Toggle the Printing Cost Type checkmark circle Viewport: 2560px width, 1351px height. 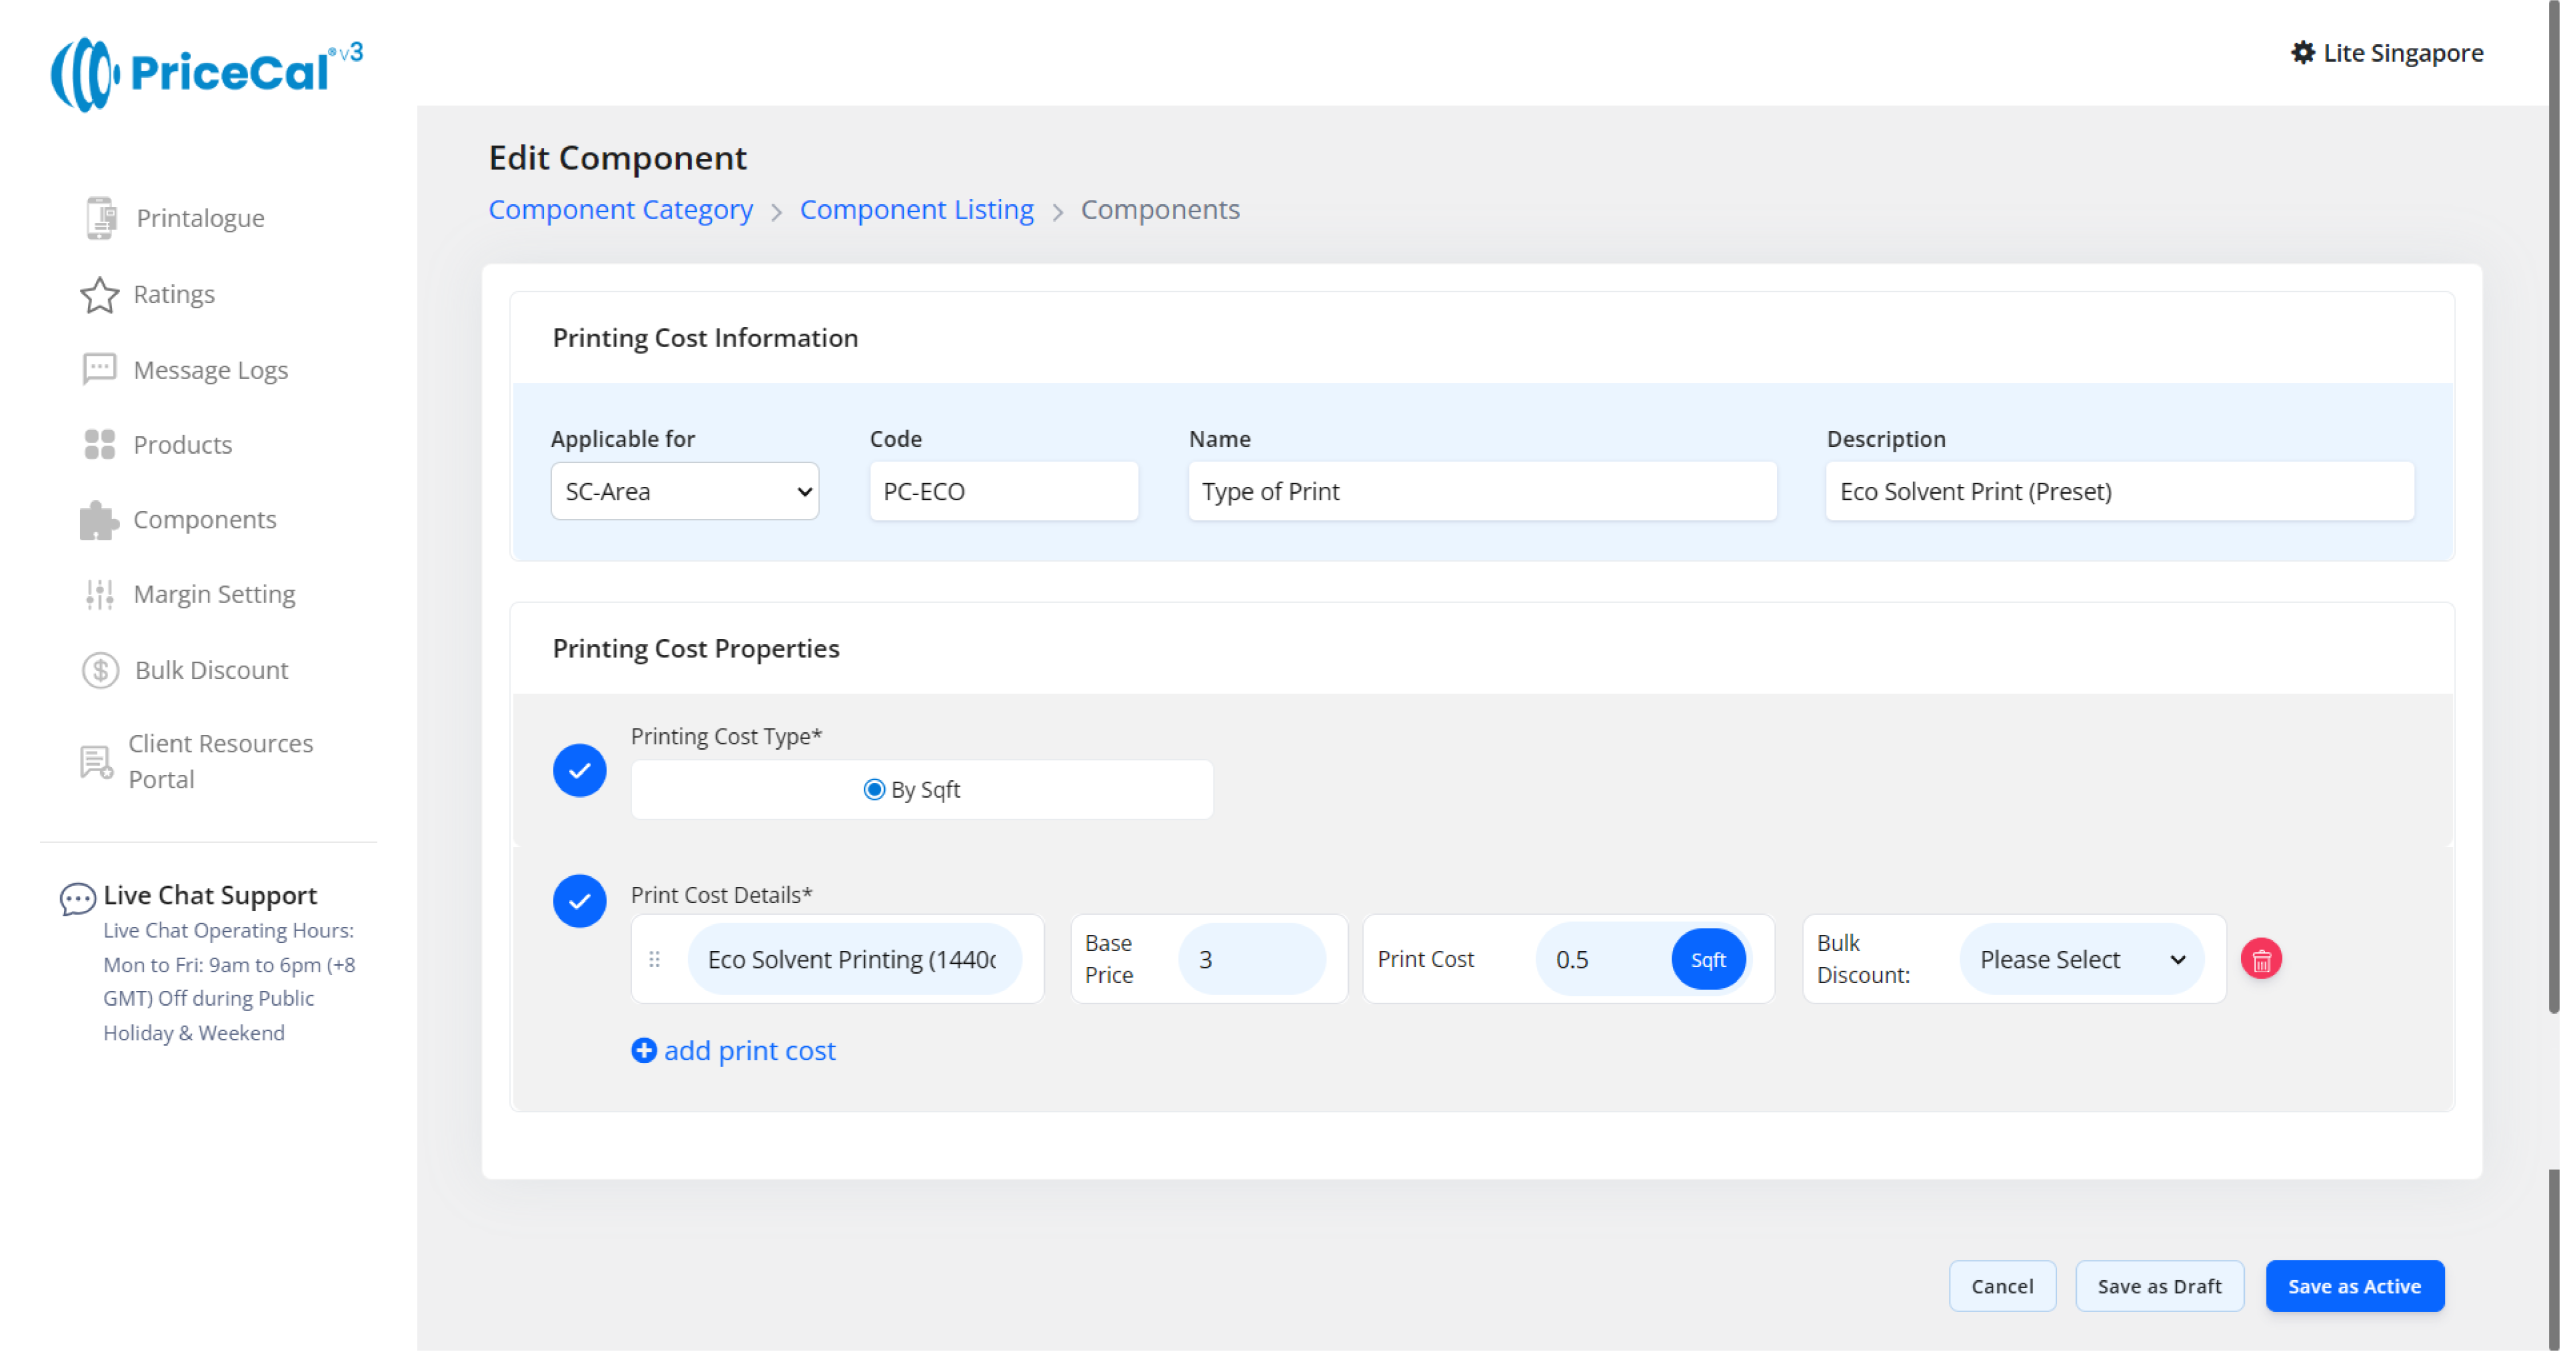tap(580, 770)
